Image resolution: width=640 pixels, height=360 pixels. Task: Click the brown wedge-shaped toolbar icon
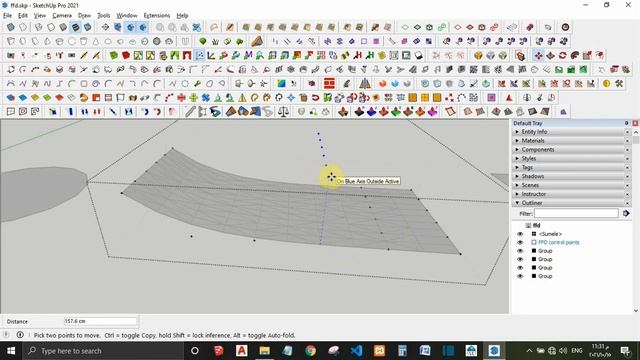coord(257,41)
